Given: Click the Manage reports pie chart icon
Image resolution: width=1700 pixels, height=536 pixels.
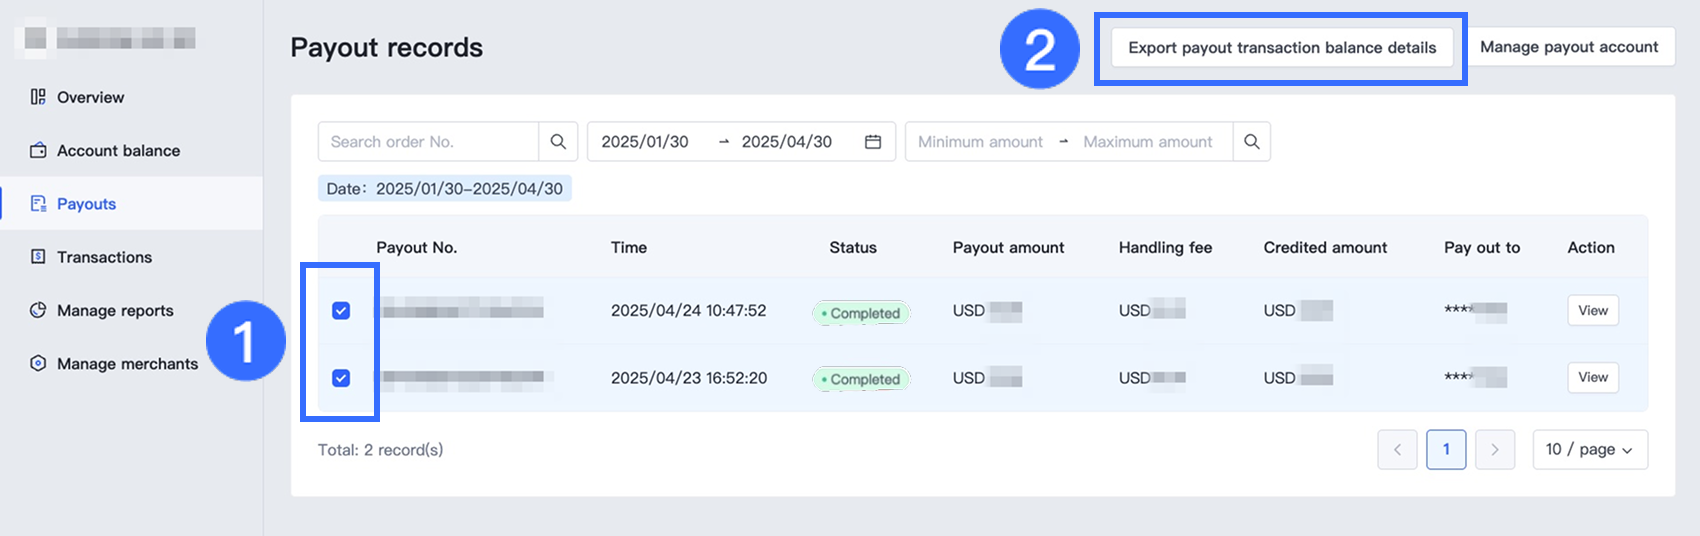Looking at the screenshot, I should pos(38,310).
